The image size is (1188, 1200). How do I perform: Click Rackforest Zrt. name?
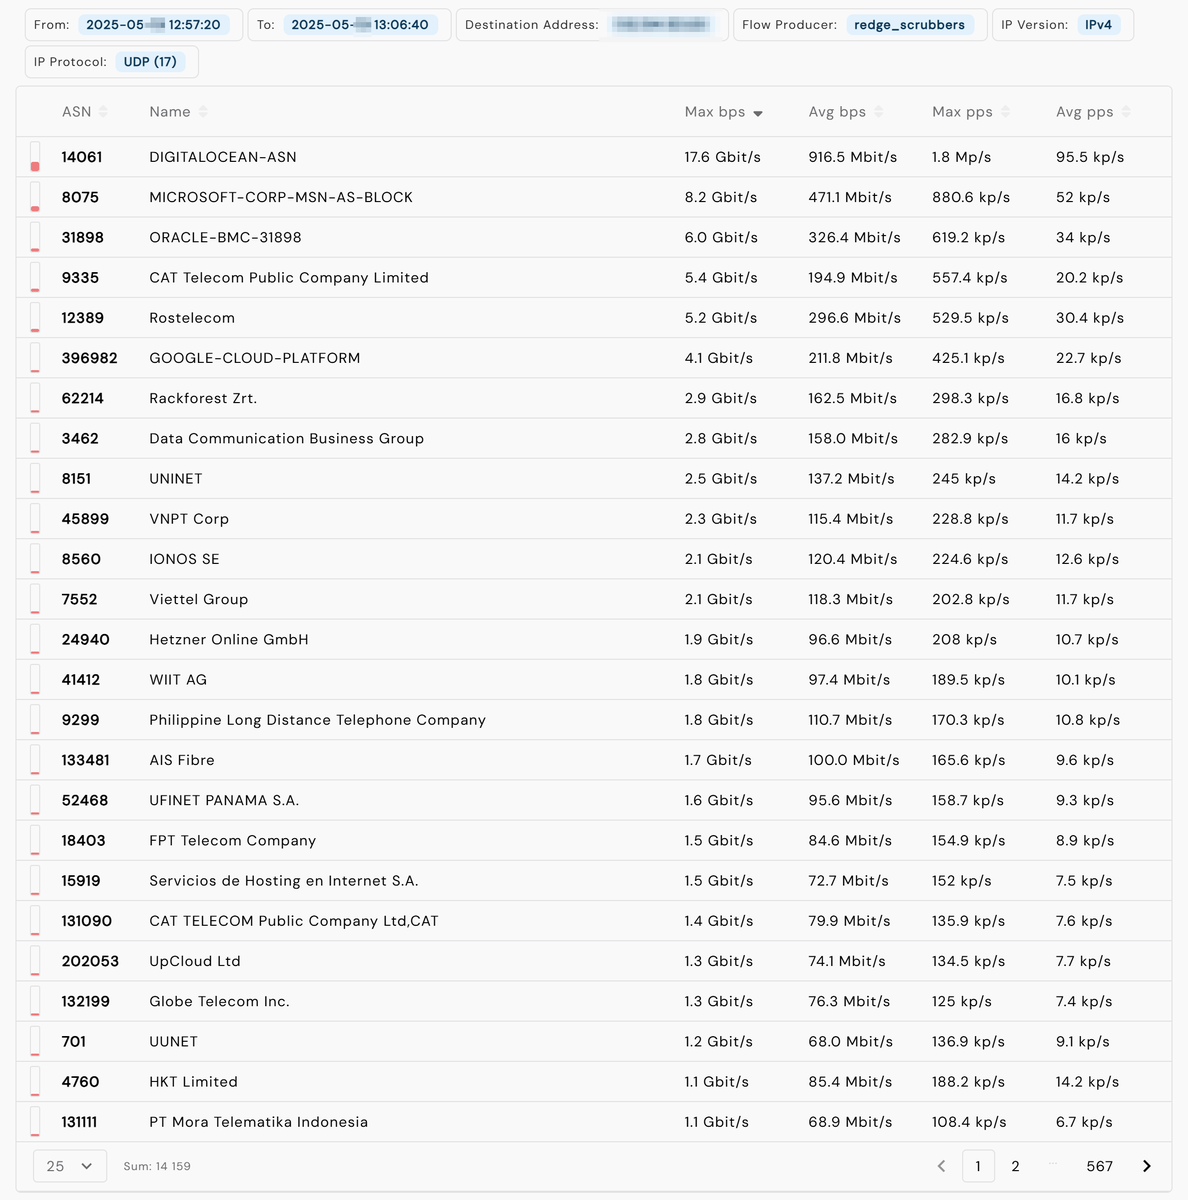coord(203,398)
